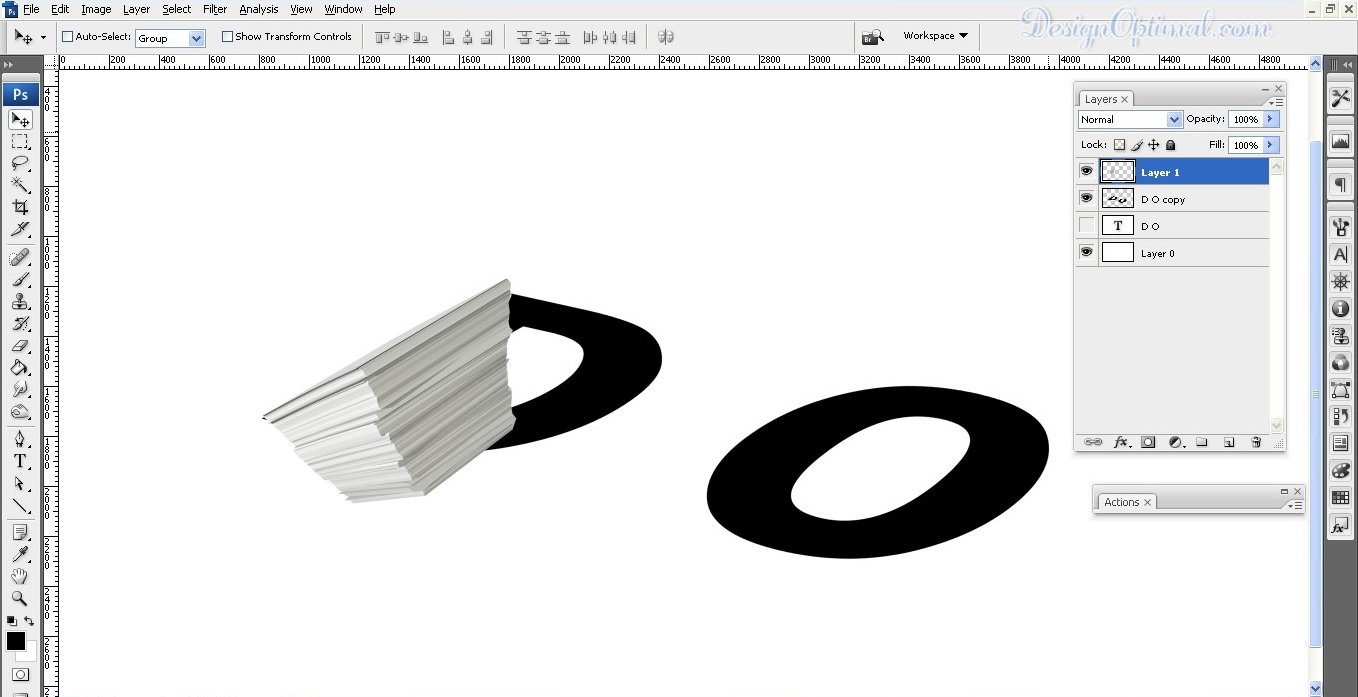Toggle Quick Mask mode
The height and width of the screenshot is (697, 1358).
[20, 675]
